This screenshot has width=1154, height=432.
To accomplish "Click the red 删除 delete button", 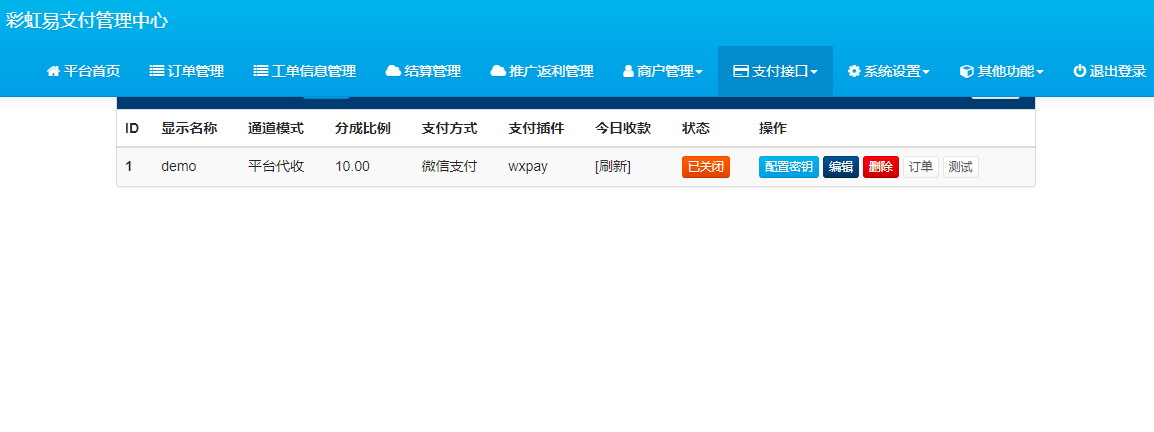I will point(880,167).
